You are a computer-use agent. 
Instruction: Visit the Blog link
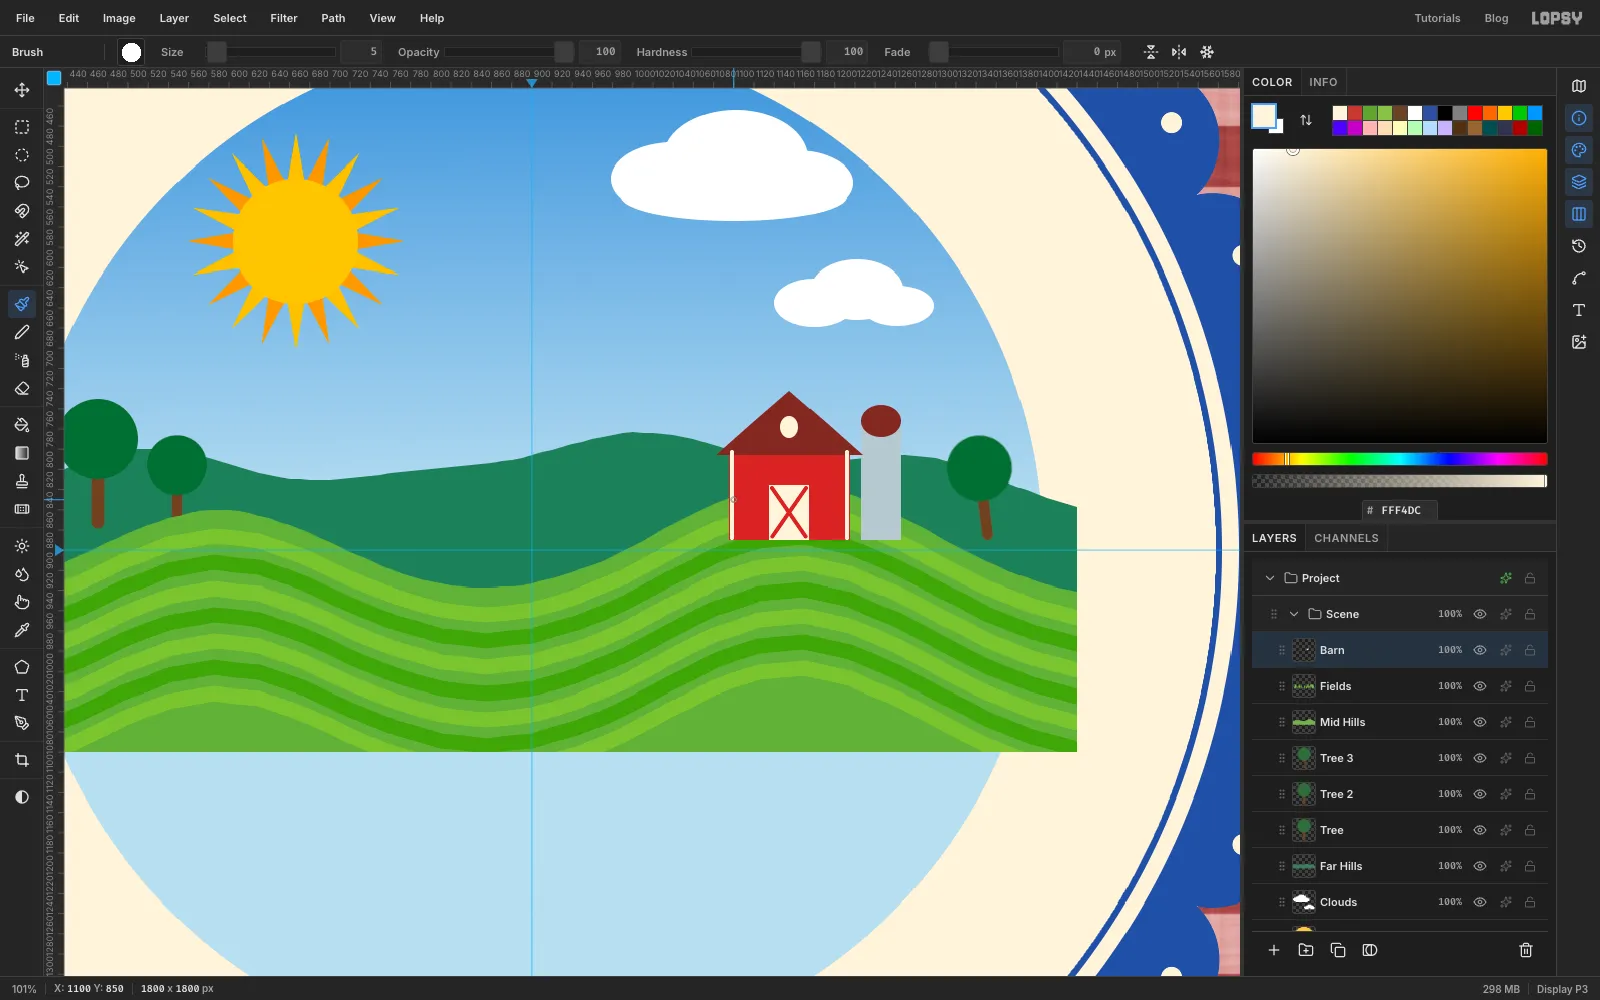(1496, 18)
